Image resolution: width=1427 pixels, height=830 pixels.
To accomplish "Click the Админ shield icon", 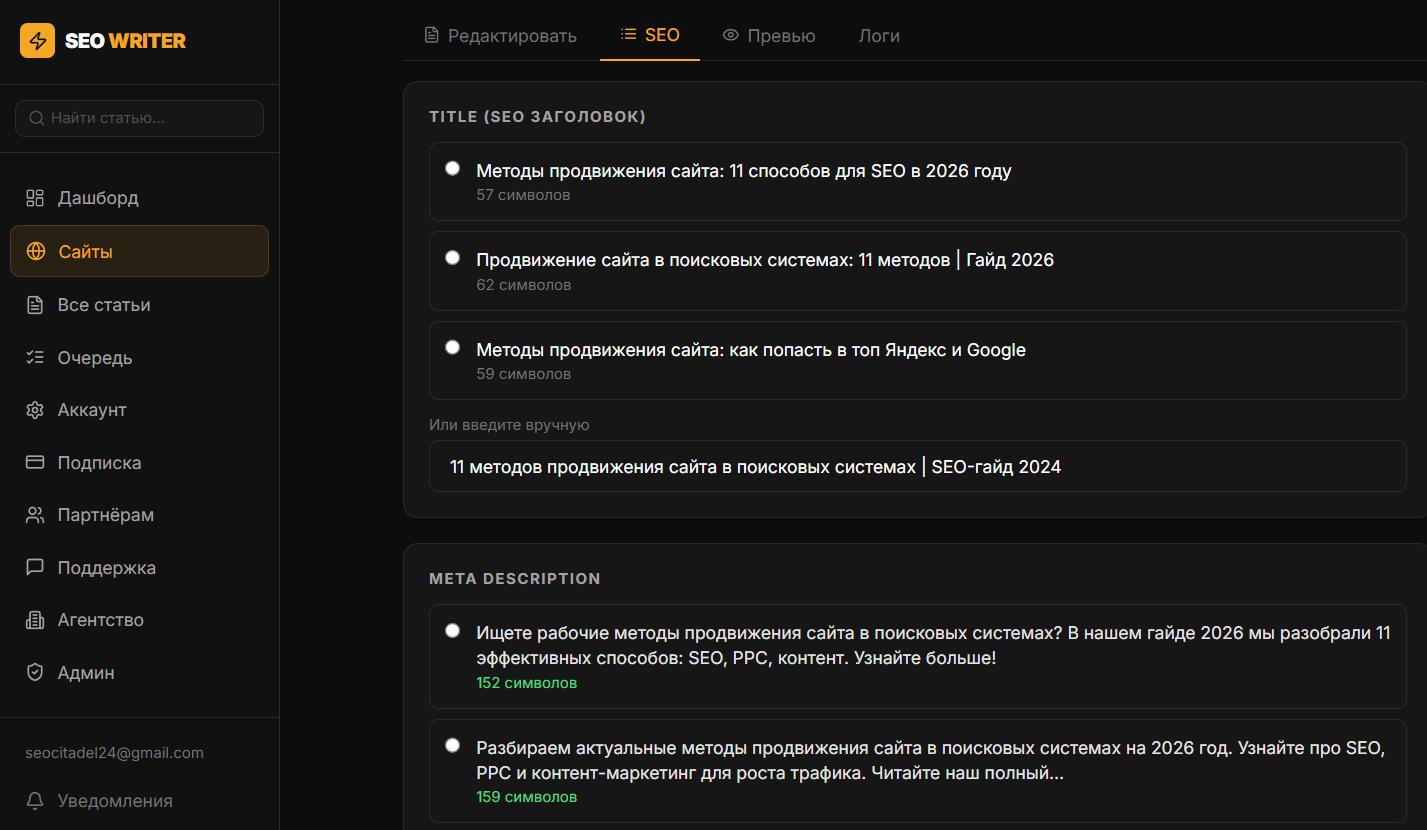I will click(35, 673).
